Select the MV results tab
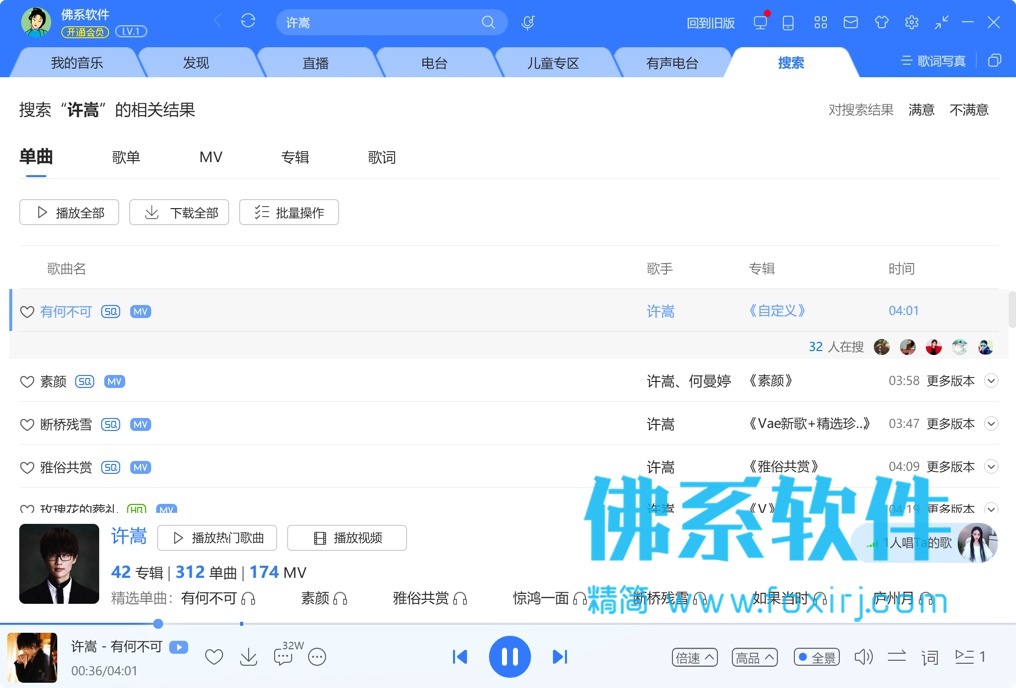 [x=211, y=157]
